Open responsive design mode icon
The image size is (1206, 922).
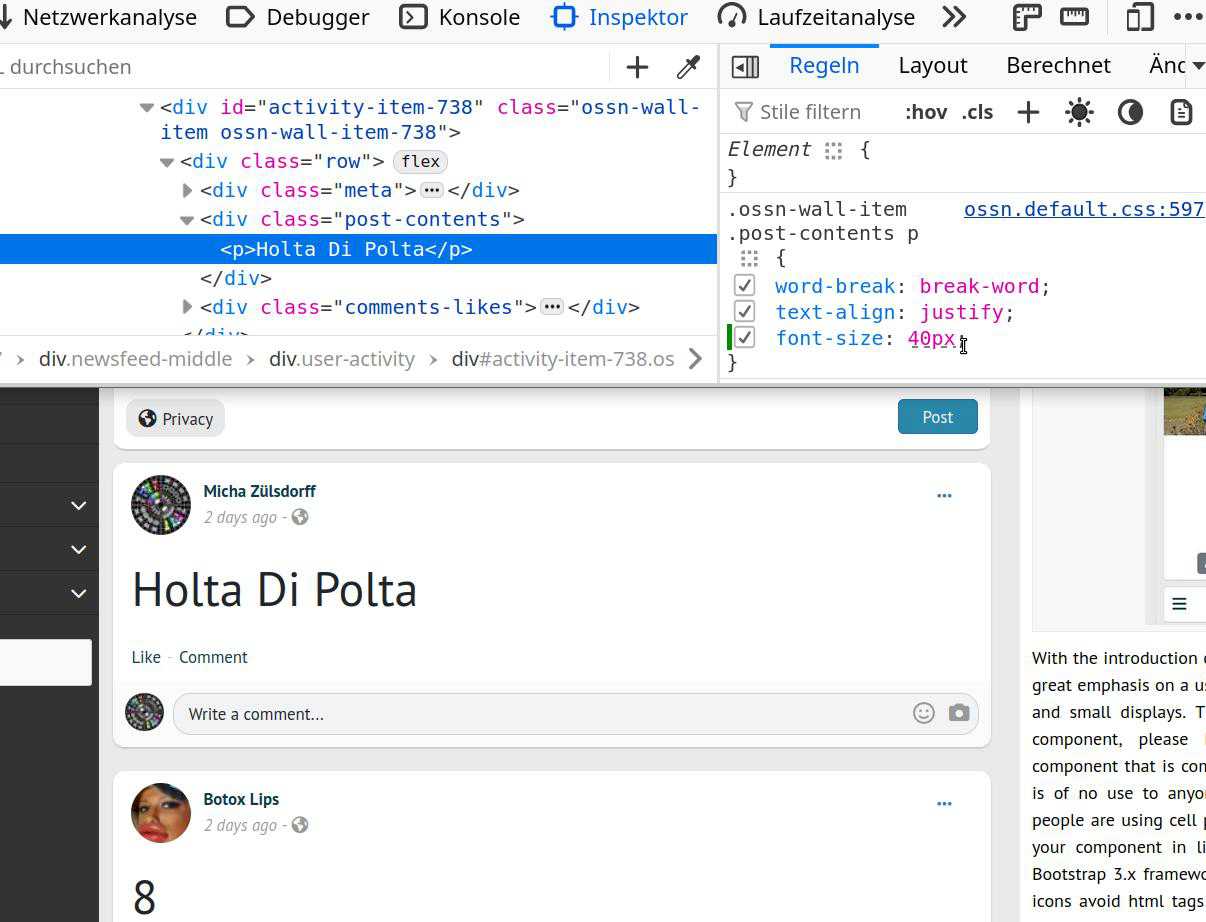click(x=1139, y=17)
